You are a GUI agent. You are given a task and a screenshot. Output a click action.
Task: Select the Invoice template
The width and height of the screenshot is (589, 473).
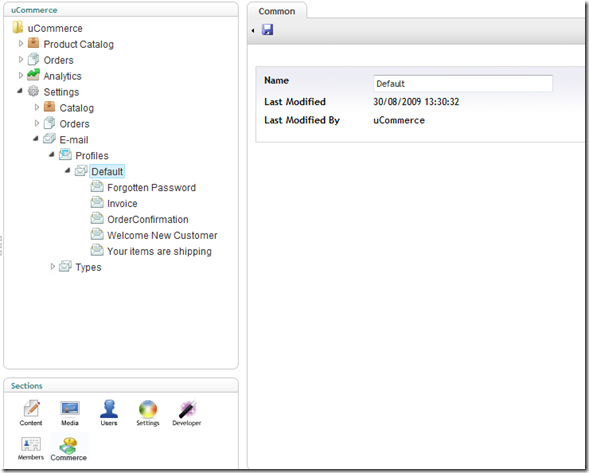122,203
